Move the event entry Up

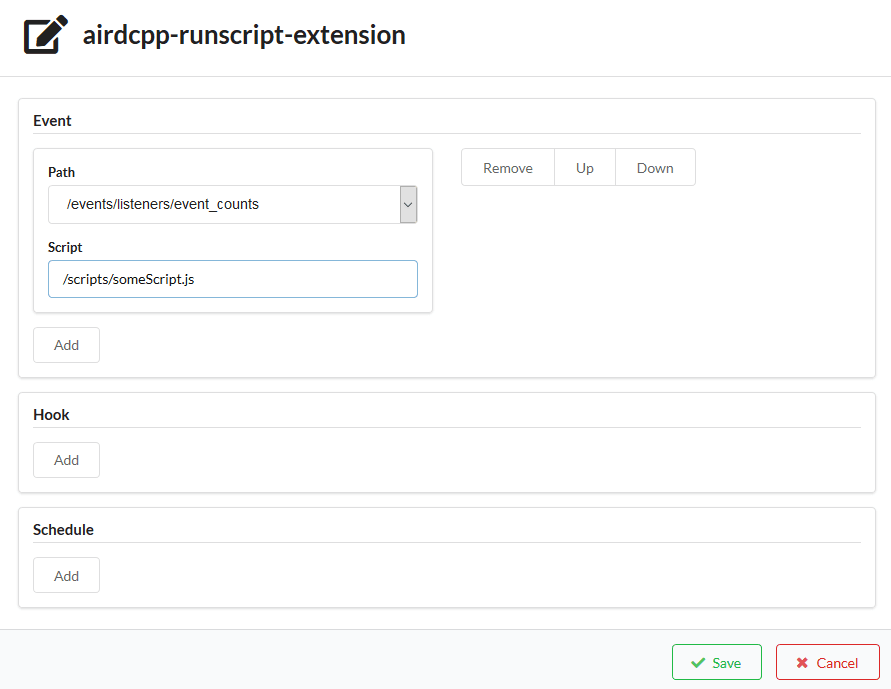(x=585, y=168)
